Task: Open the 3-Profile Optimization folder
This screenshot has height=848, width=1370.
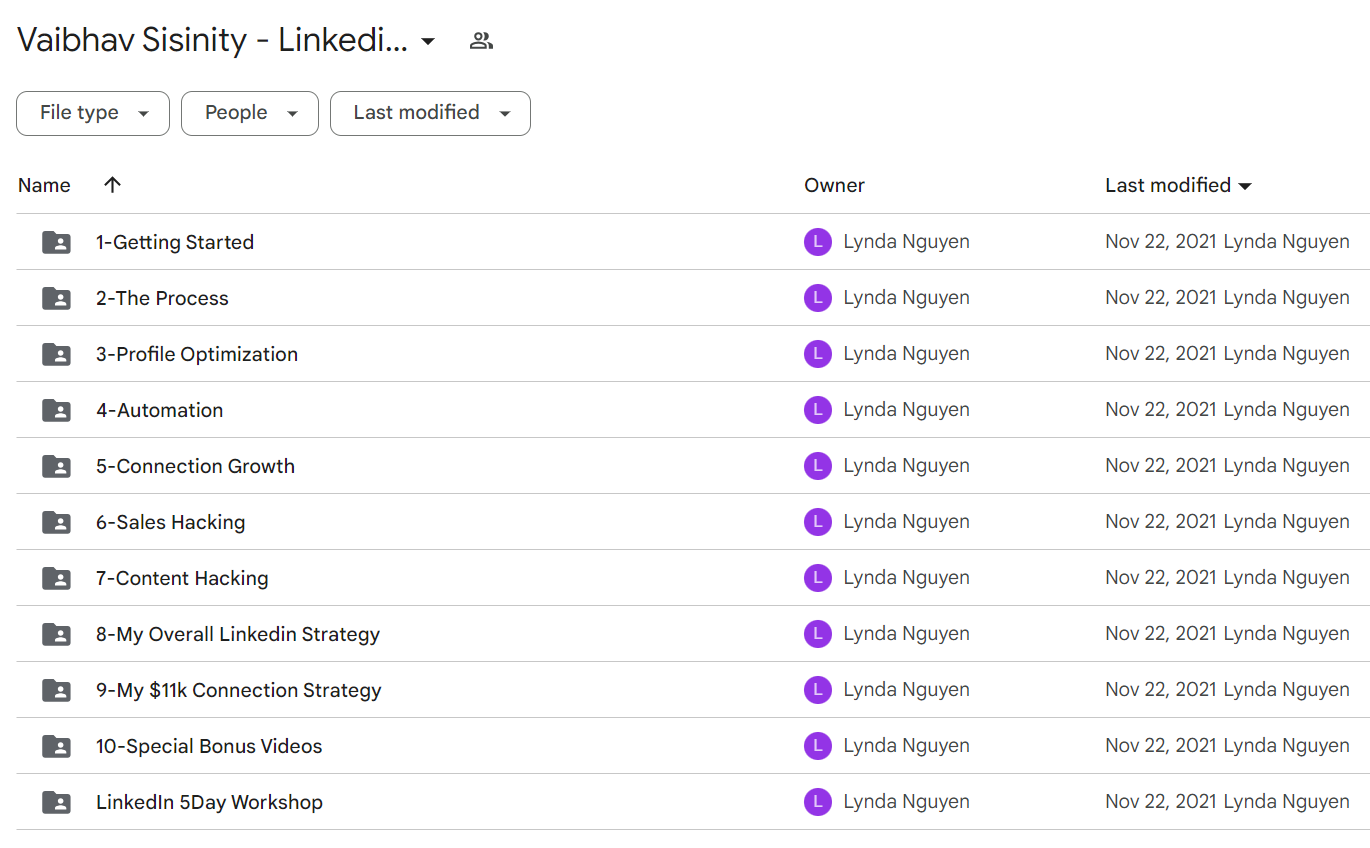Action: [197, 354]
